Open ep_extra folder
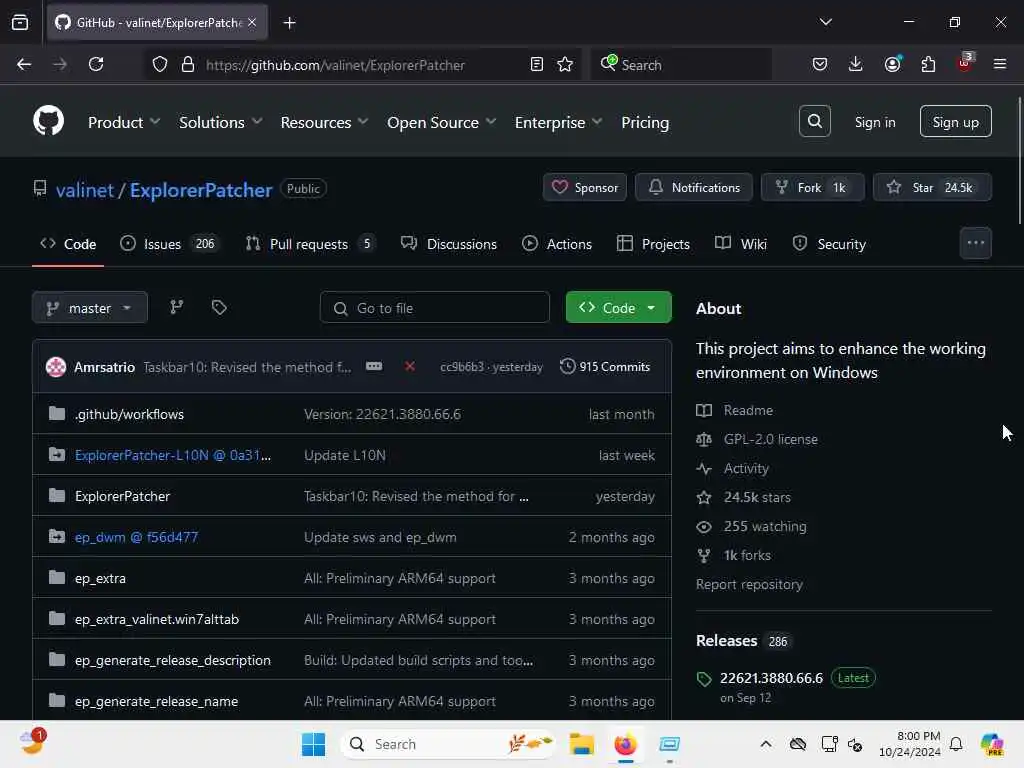The height and width of the screenshot is (768, 1024). [x=100, y=578]
